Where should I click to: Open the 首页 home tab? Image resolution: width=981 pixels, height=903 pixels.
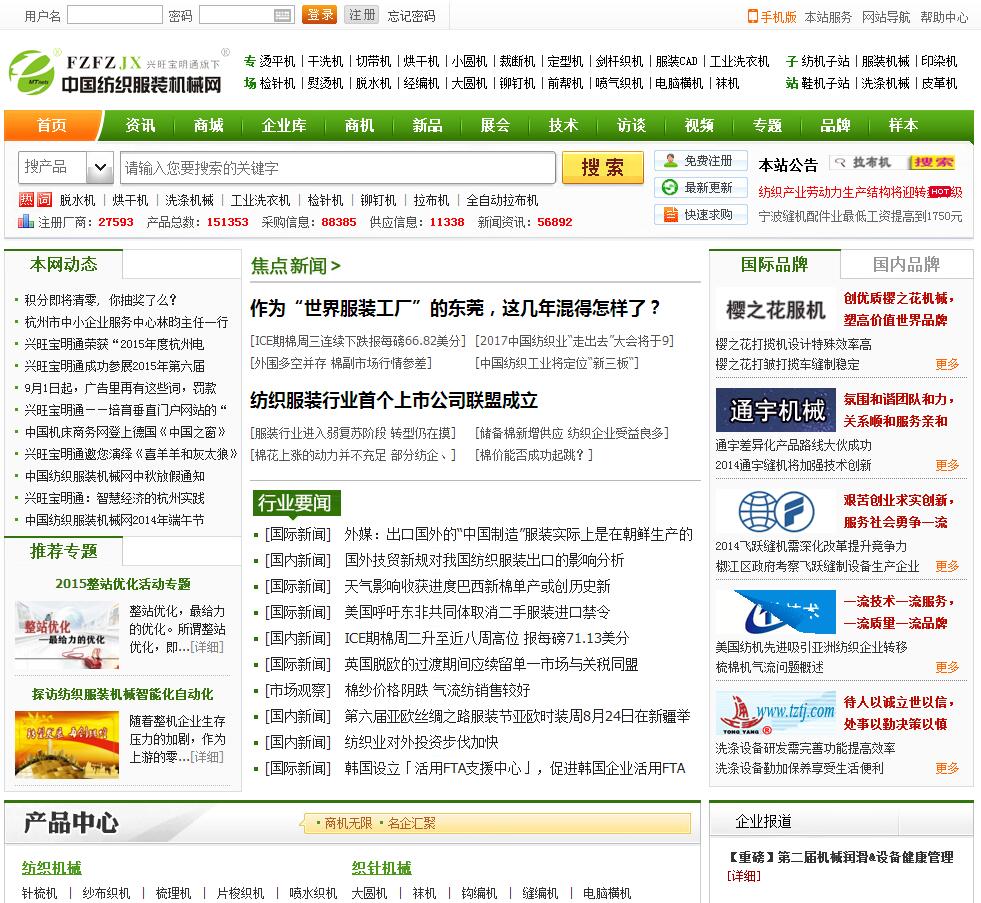pos(51,125)
